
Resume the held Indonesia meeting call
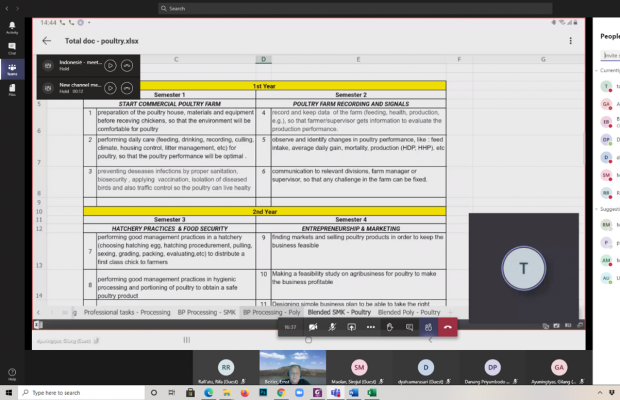click(x=110, y=65)
